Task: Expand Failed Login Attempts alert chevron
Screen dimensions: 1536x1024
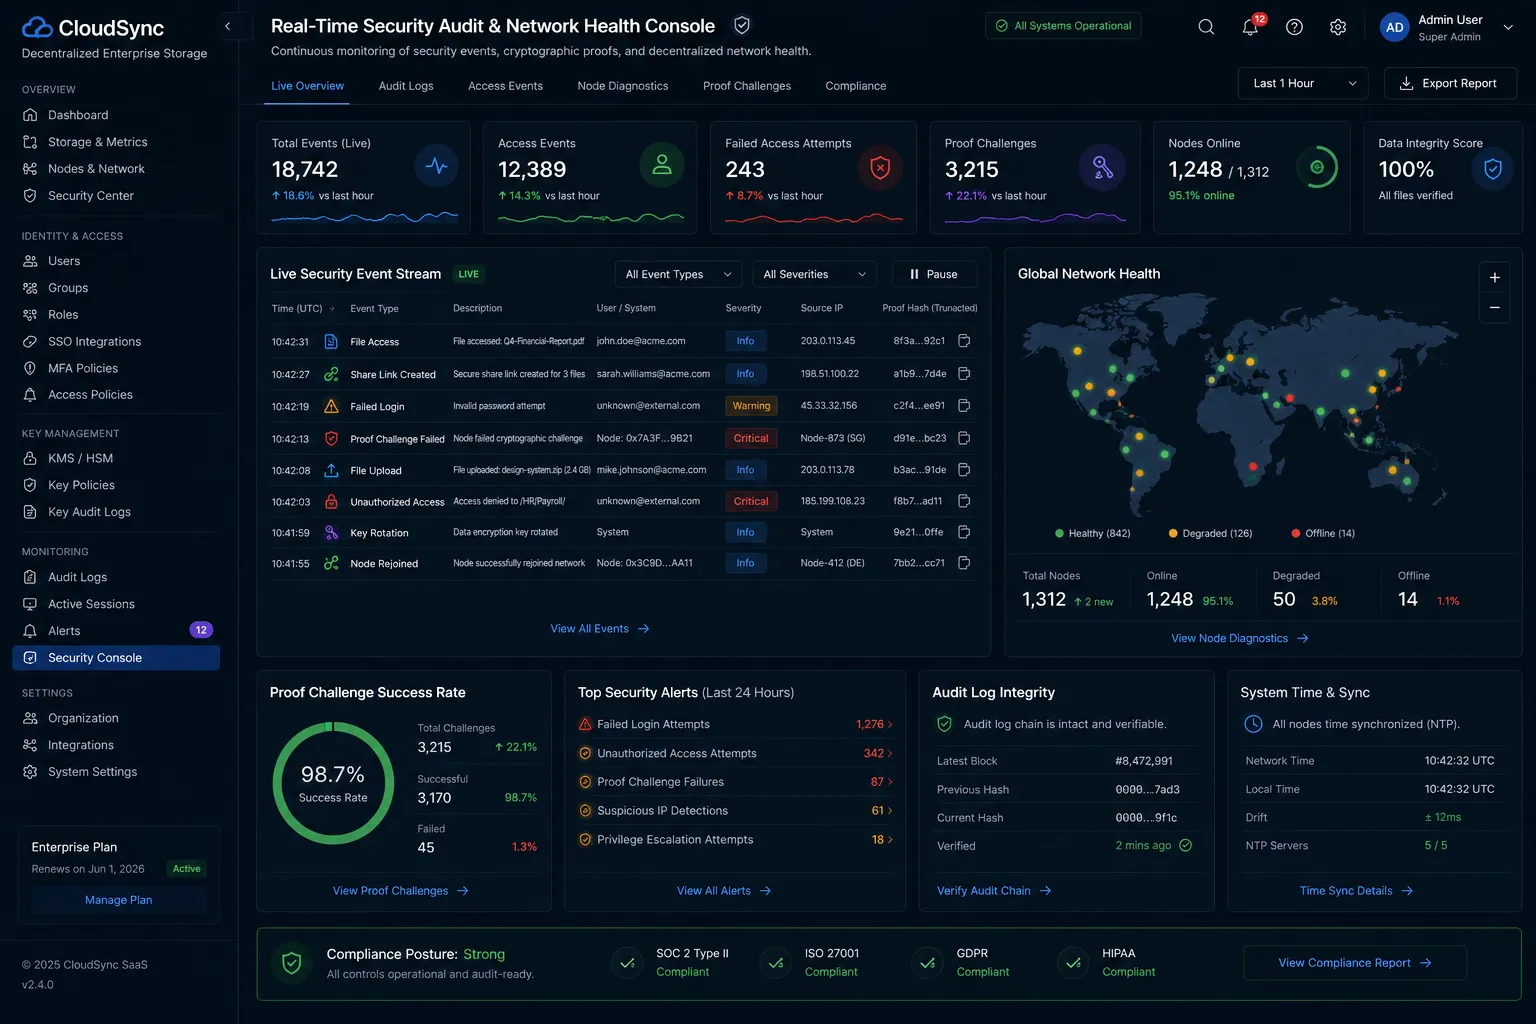Action: [890, 725]
